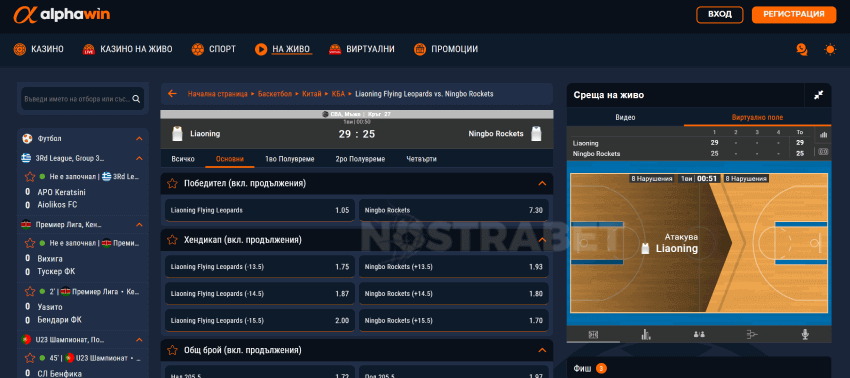Click the КБА breadcrumb link
The height and width of the screenshot is (378, 850).
click(x=338, y=94)
